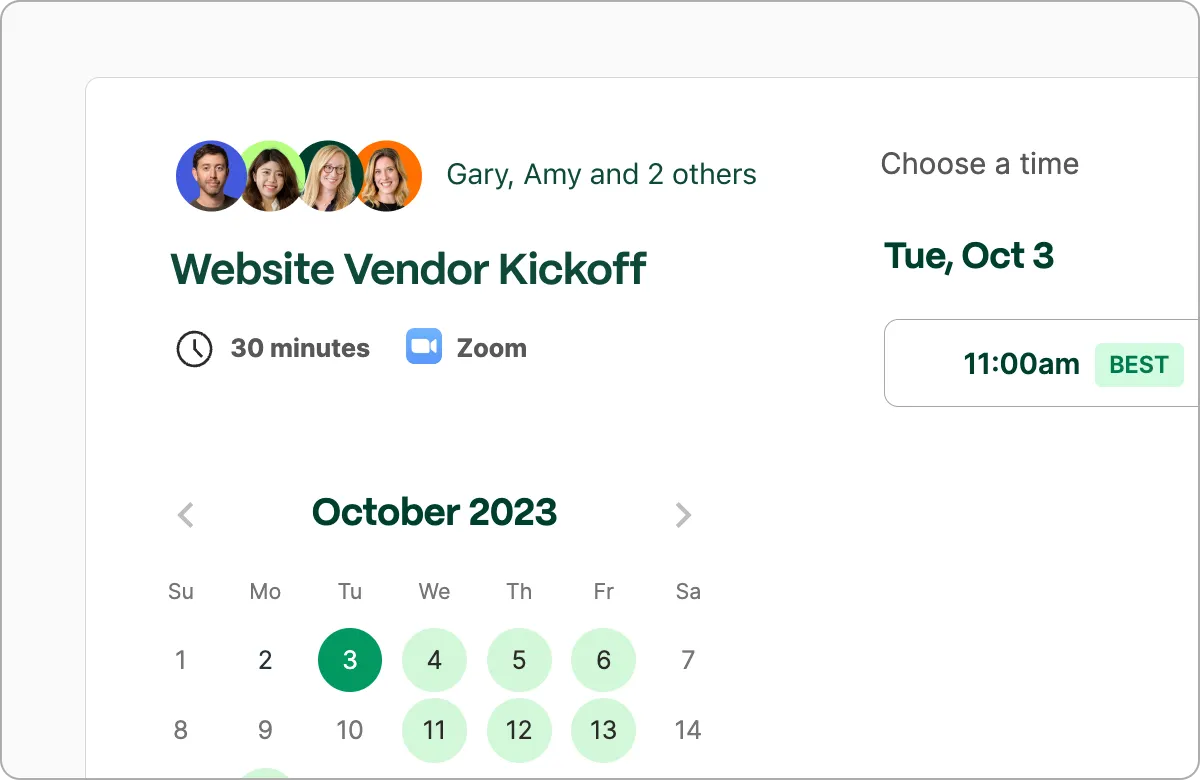The height and width of the screenshot is (780, 1200).
Task: Click the BEST badge on the time slot
Action: pos(1139,365)
